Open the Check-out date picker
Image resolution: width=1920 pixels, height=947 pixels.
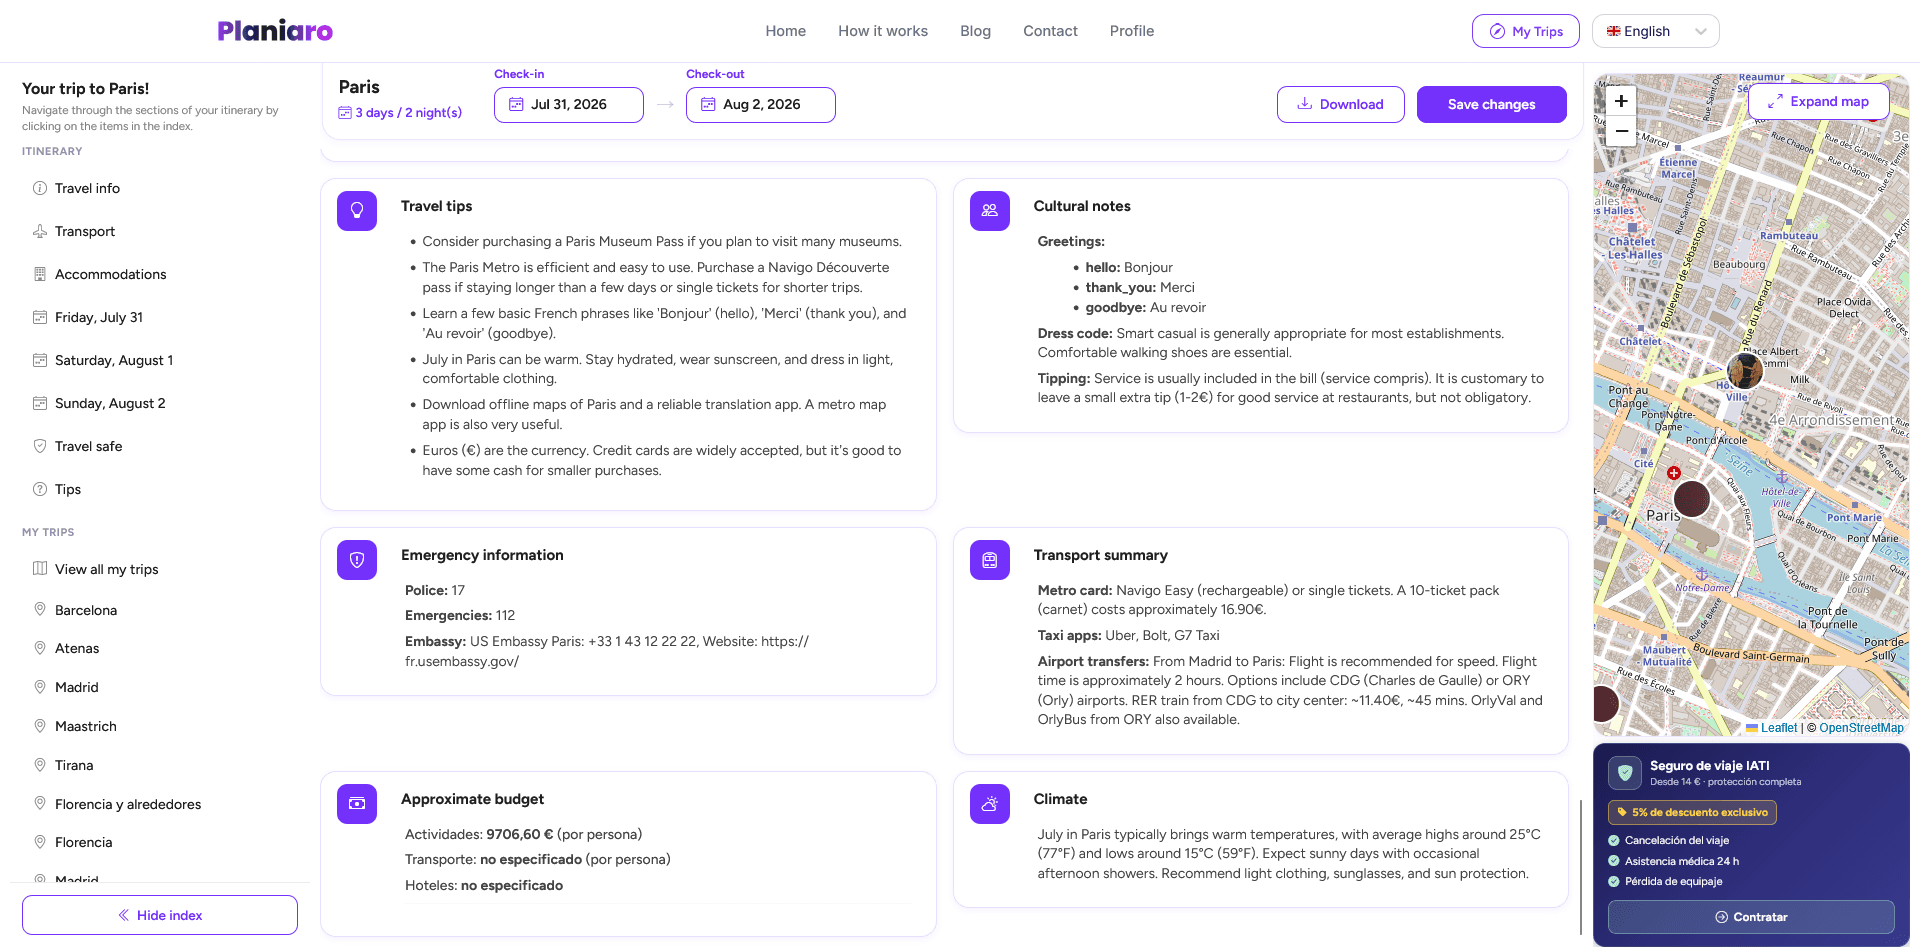point(761,104)
